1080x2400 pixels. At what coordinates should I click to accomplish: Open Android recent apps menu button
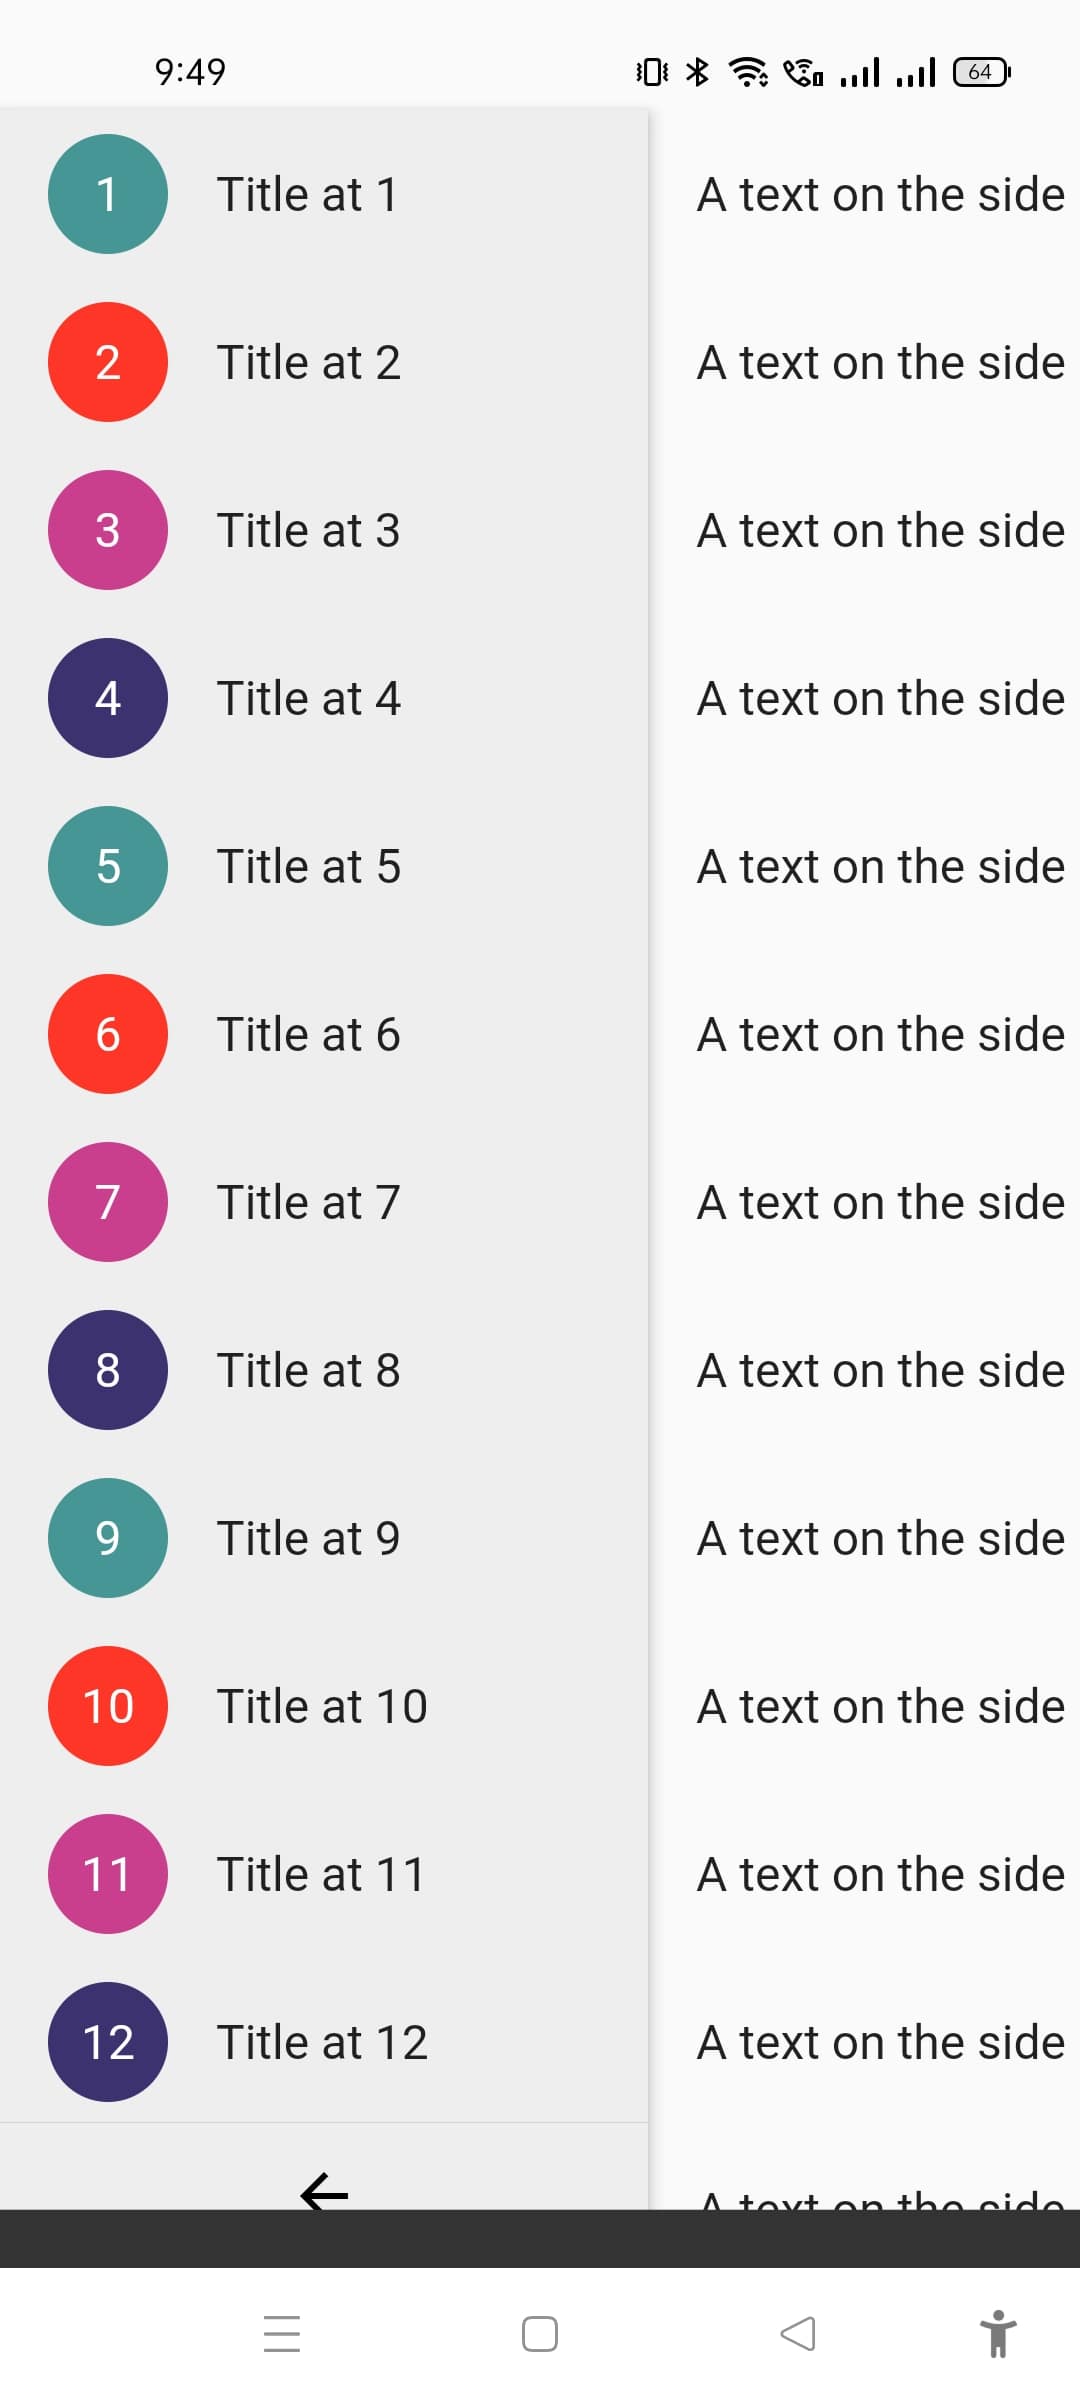click(x=282, y=2334)
